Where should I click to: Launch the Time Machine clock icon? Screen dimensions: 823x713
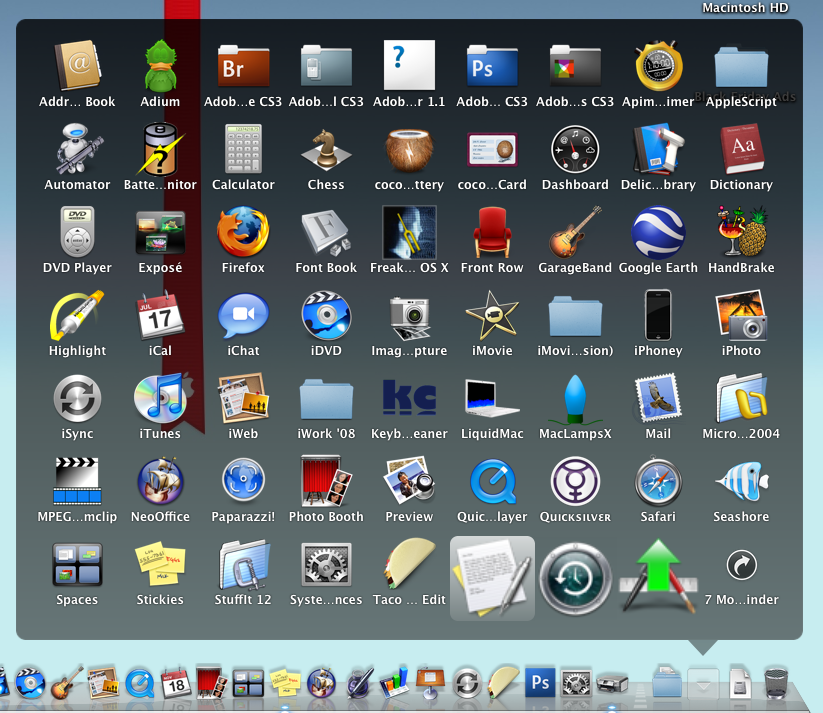point(575,579)
